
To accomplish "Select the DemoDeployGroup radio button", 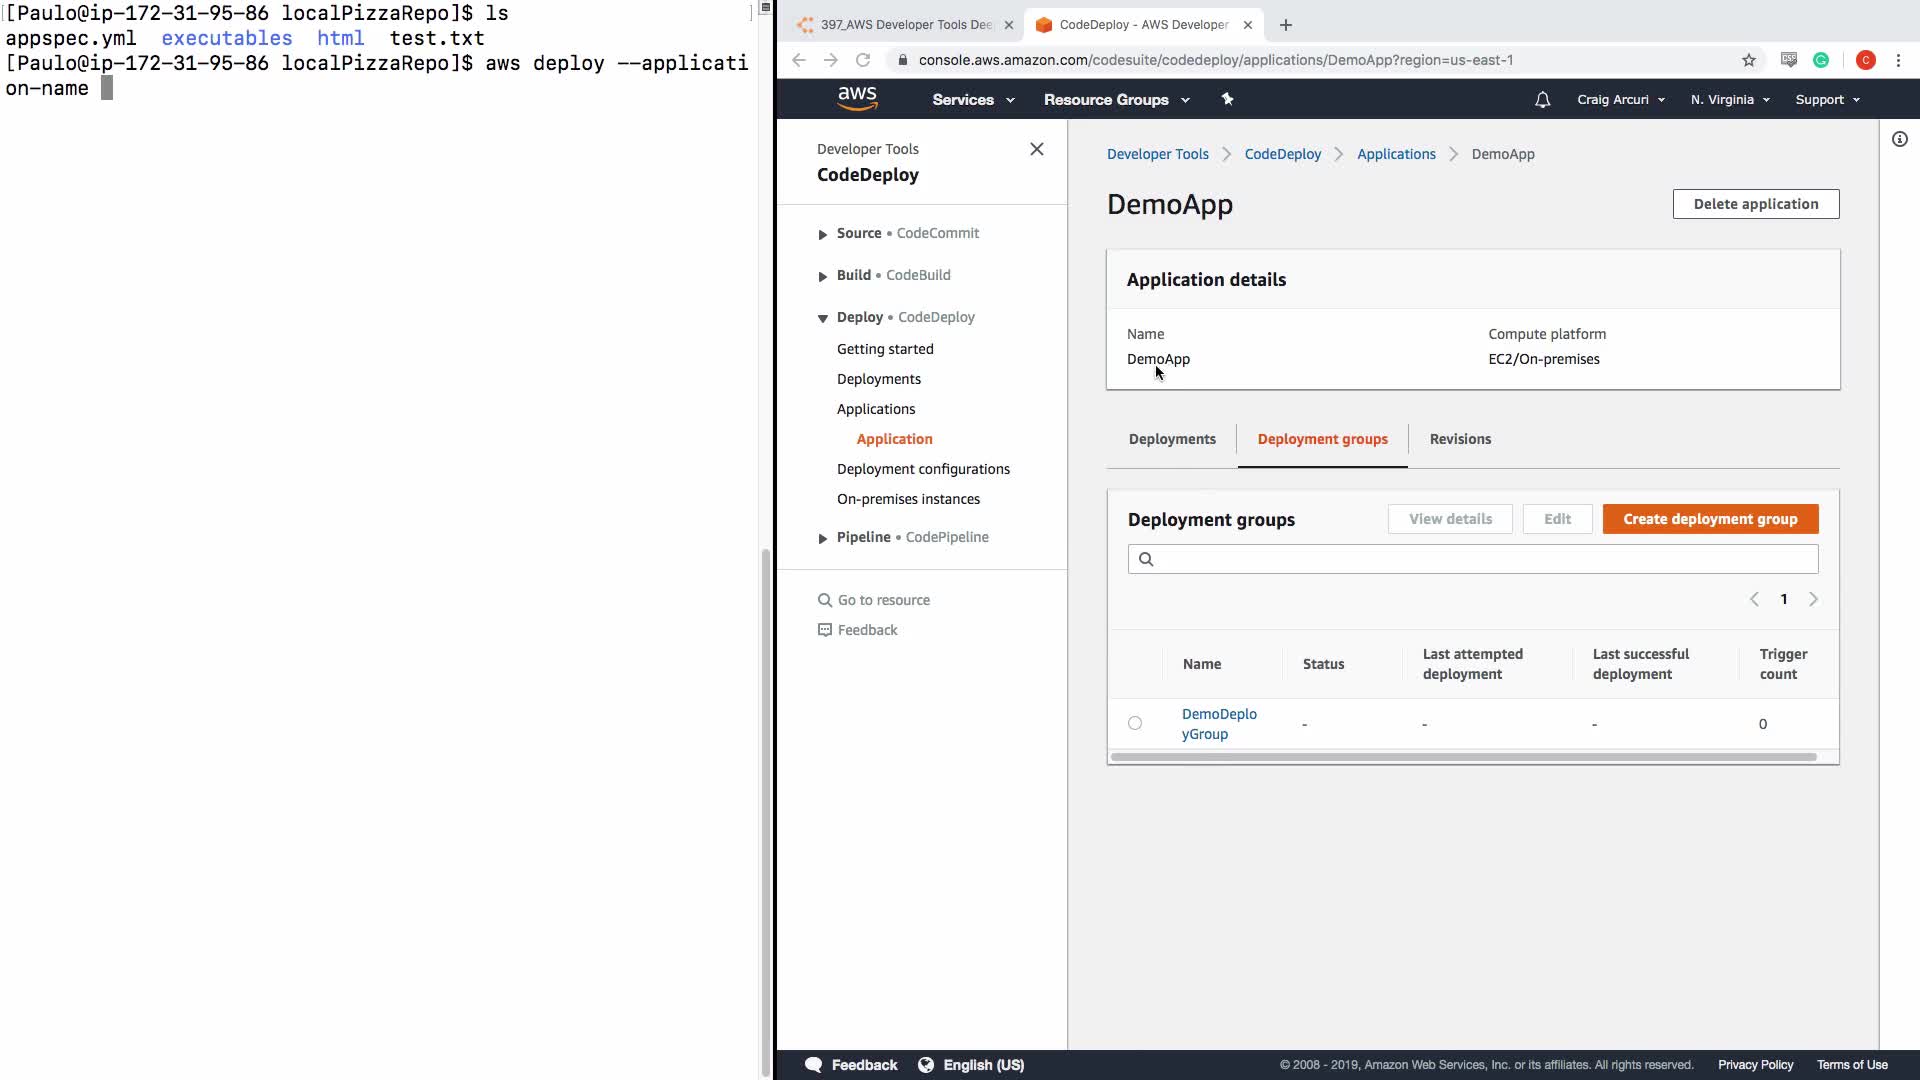I will 1134,723.
